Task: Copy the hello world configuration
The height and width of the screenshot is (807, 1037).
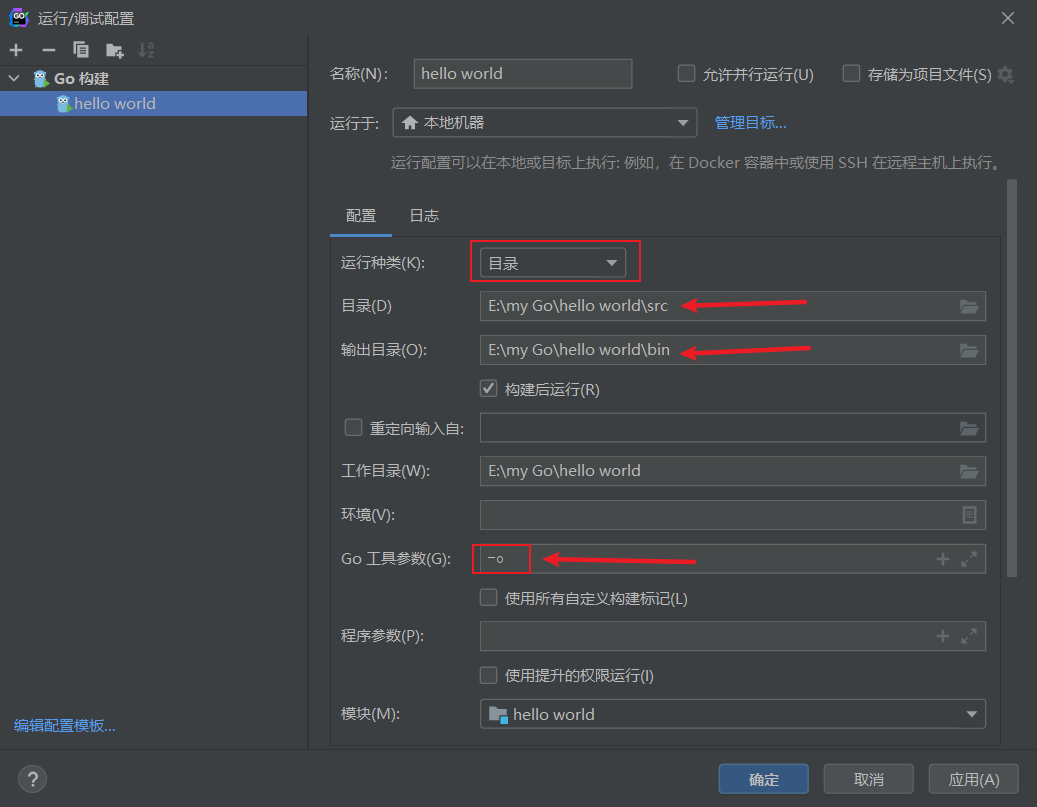Action: [x=81, y=49]
